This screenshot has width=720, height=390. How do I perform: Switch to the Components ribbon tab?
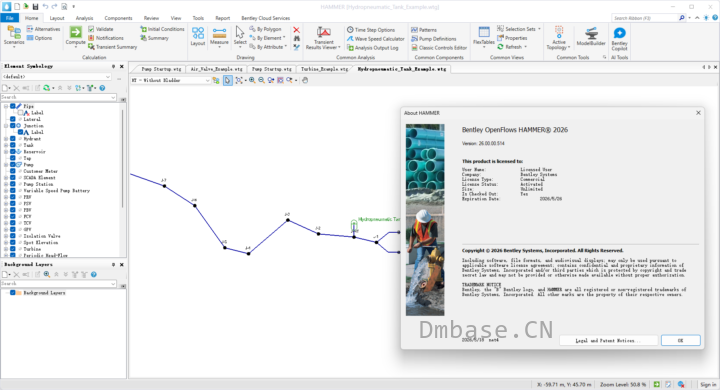pyautogui.click(x=118, y=18)
